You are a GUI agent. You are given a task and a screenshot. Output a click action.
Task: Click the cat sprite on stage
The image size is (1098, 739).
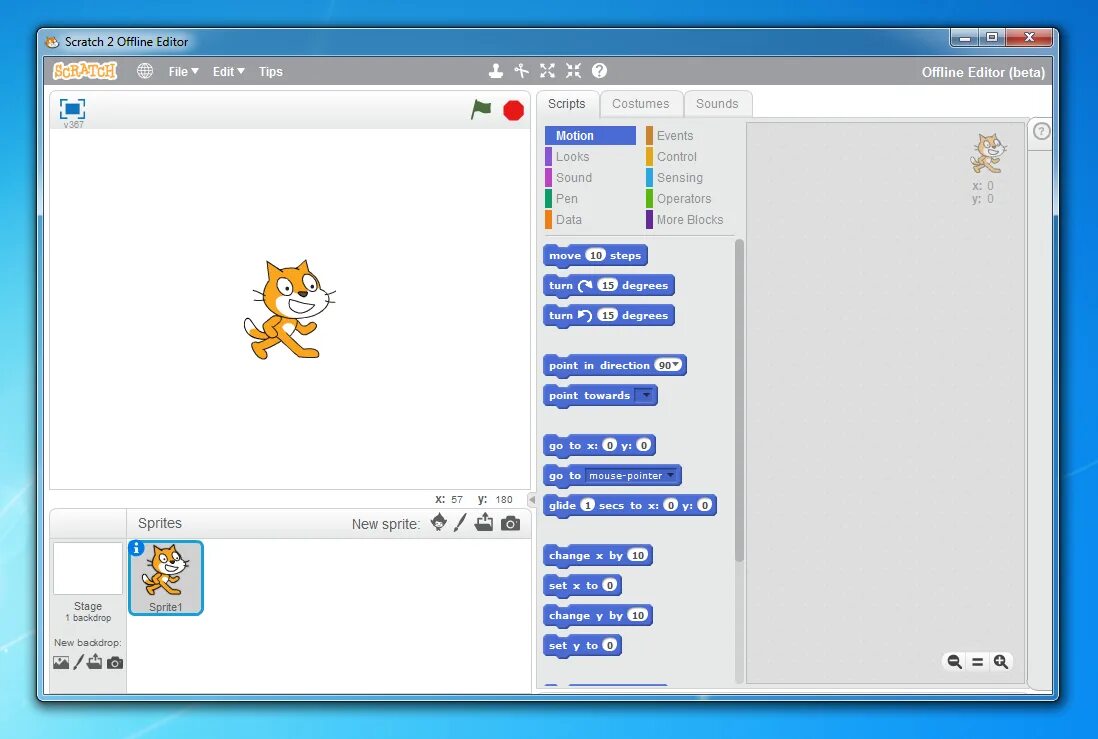(x=289, y=309)
